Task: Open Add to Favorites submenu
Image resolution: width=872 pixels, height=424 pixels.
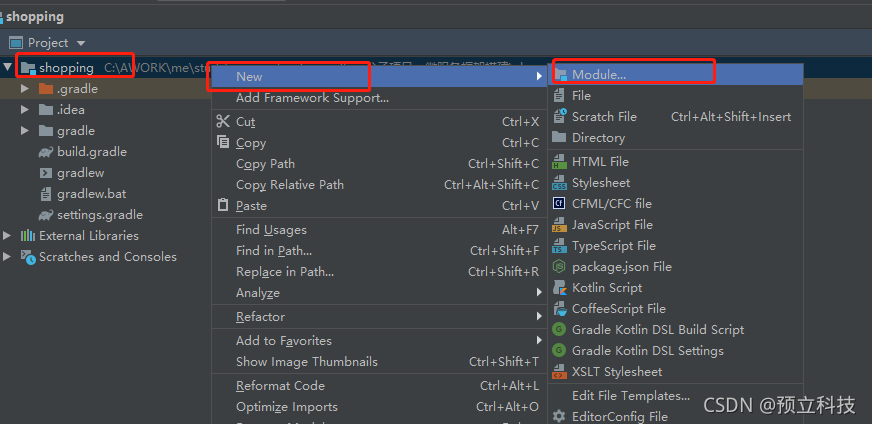Action: point(379,341)
